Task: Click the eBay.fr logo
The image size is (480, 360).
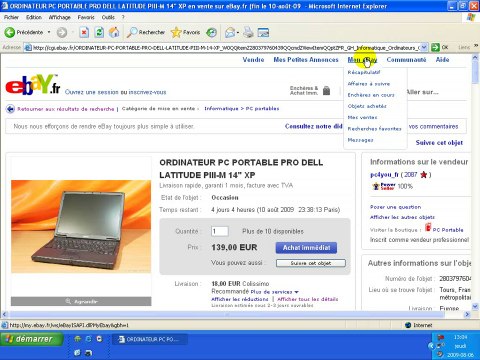Action: [x=33, y=85]
